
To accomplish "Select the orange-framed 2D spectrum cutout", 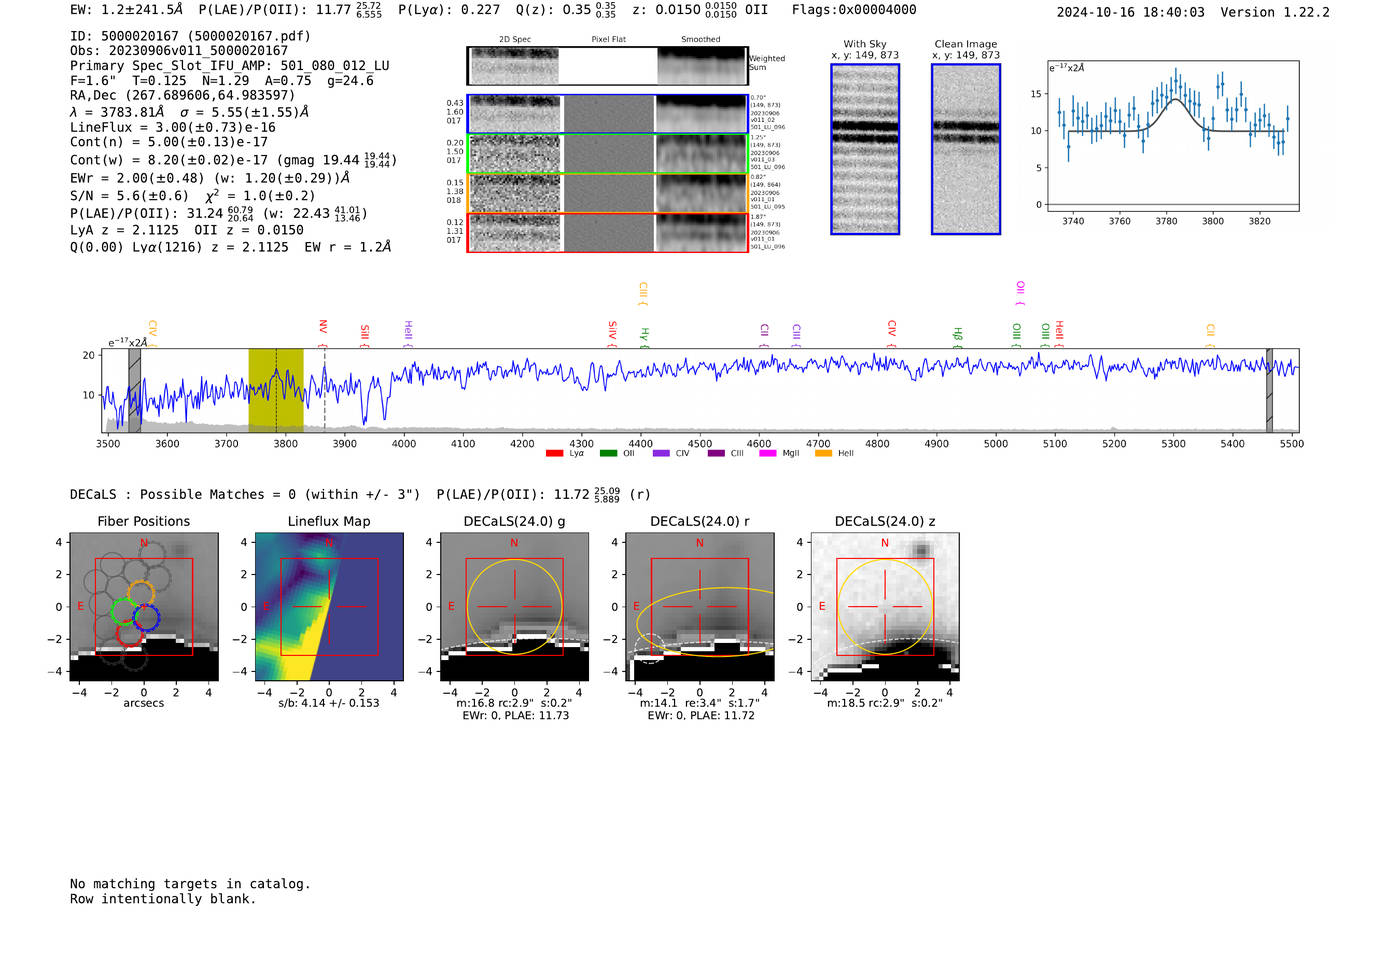I will click(x=514, y=193).
